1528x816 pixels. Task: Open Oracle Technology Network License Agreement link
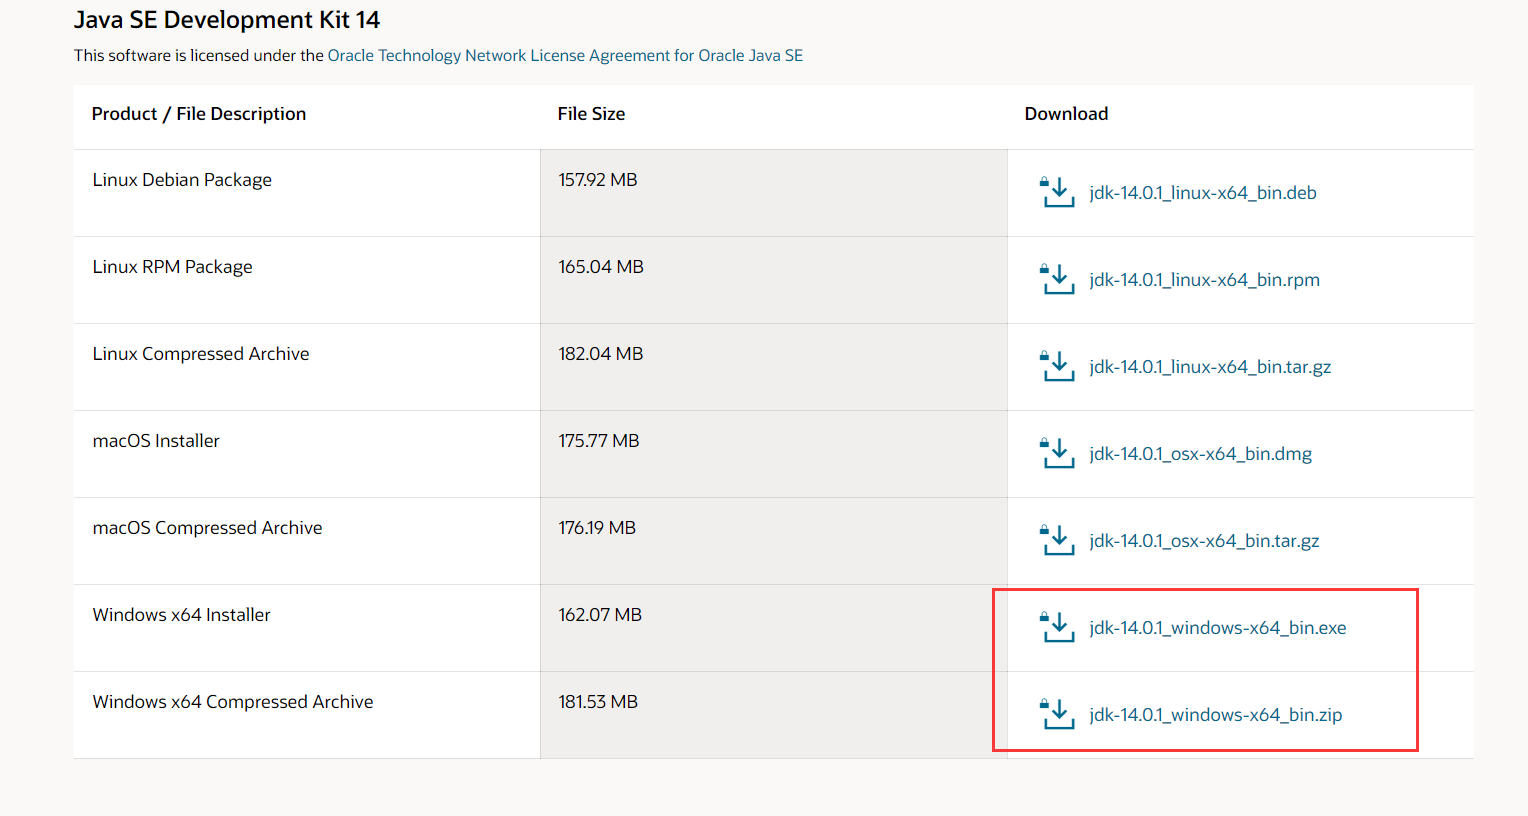pos(565,56)
